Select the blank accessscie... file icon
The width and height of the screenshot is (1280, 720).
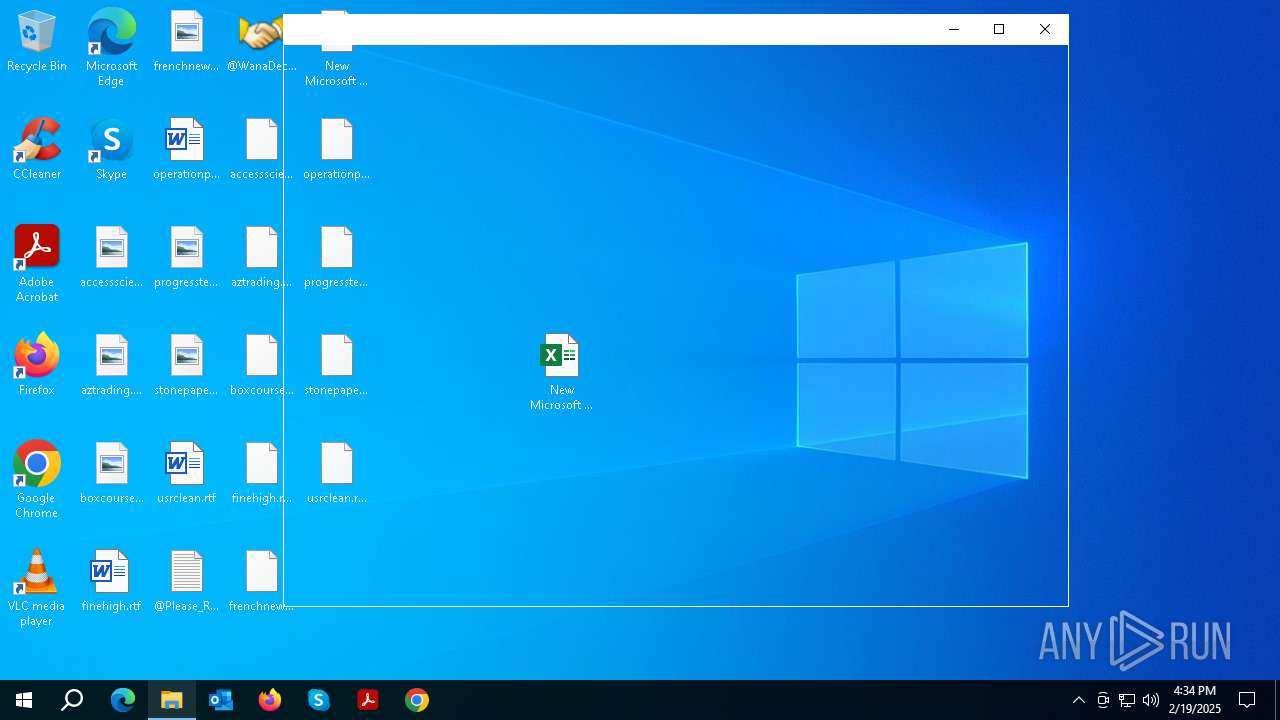pyautogui.click(x=261, y=149)
